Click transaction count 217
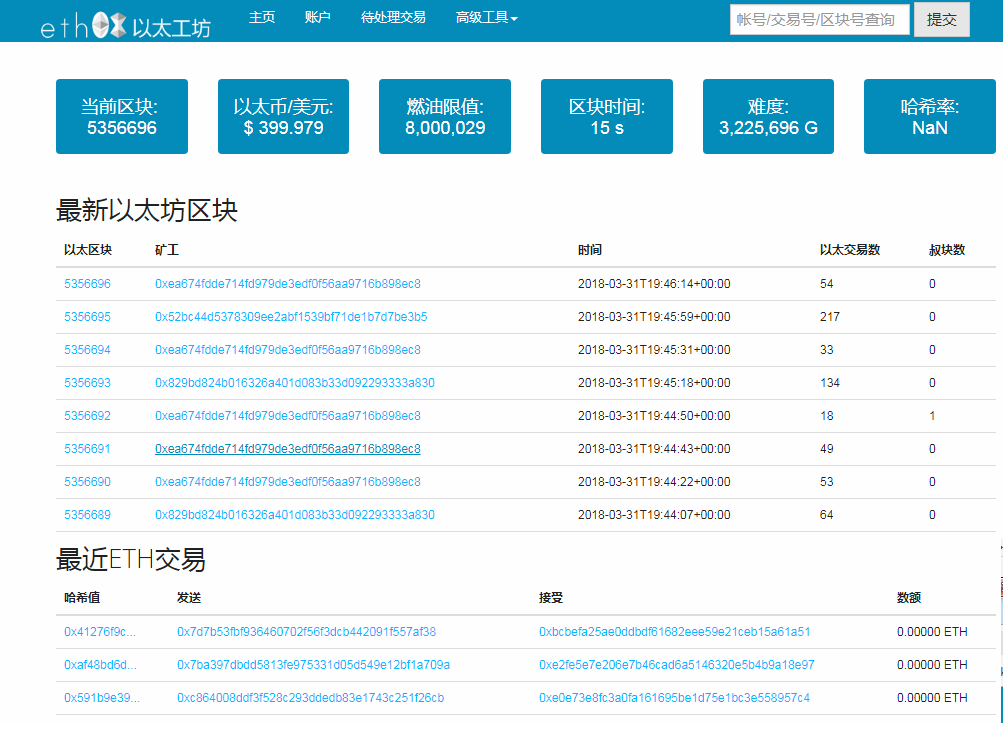 [x=830, y=317]
